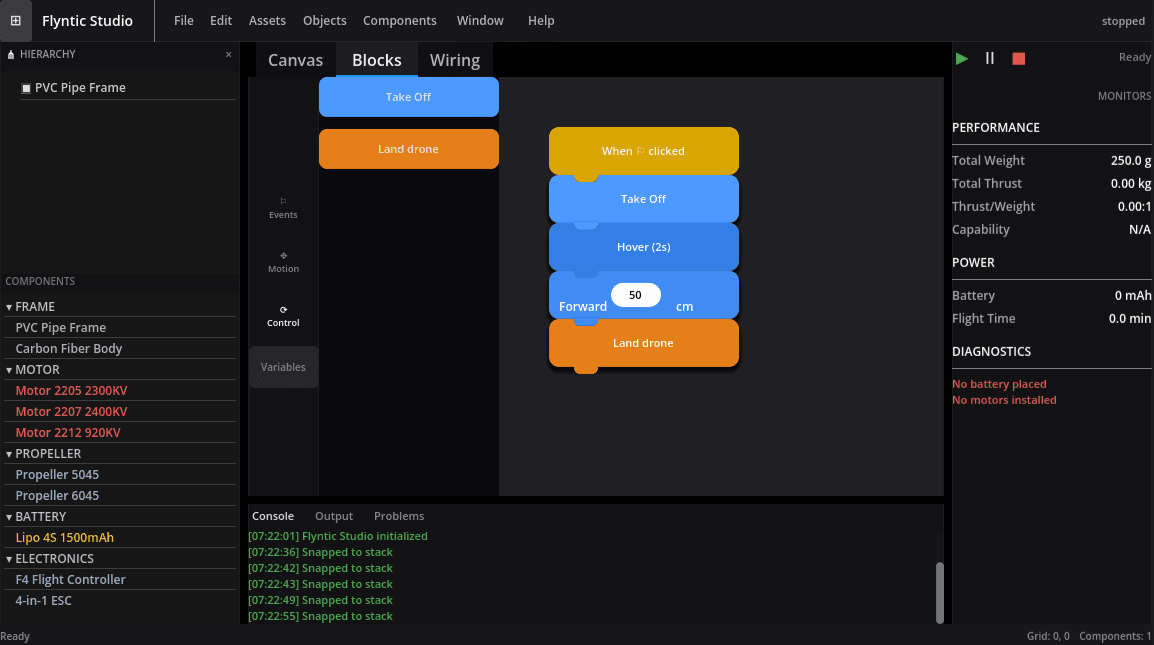Collapse the ELECTRONICS component group
1154x645 pixels.
[9, 559]
